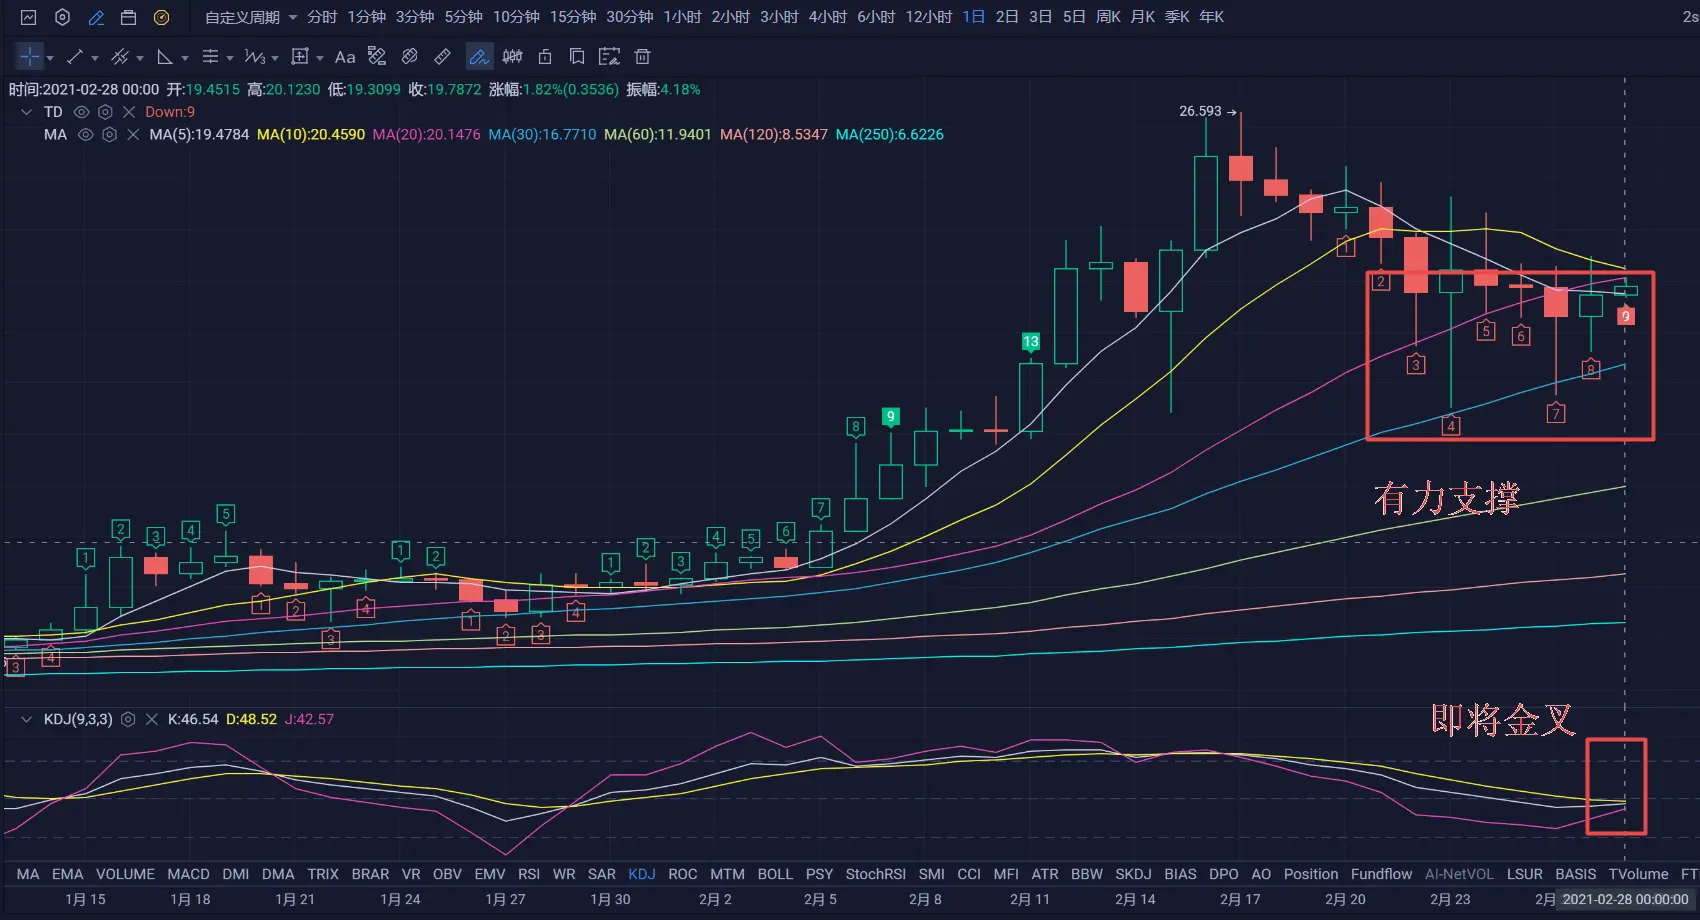Toggle TD indicator visibility eye
Screen dimensions: 1700x920
pyautogui.click(x=81, y=112)
